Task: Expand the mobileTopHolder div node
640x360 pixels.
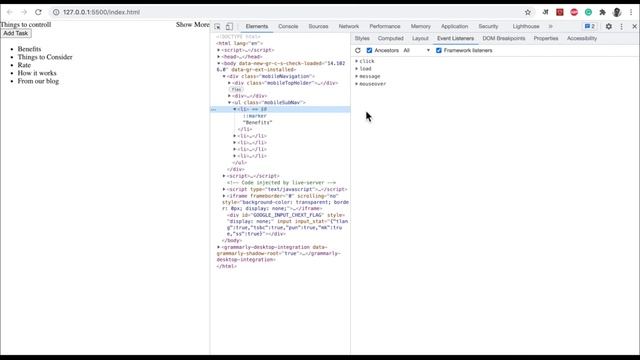Action: (x=229, y=83)
